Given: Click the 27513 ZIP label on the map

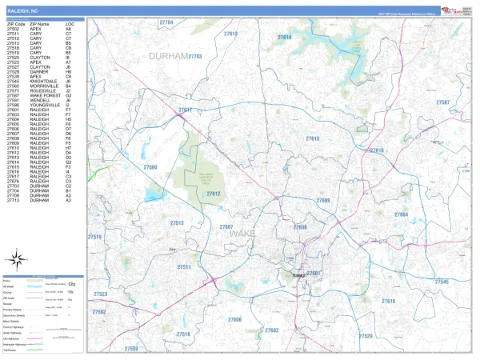Looking at the screenshot, I should pos(177,223).
